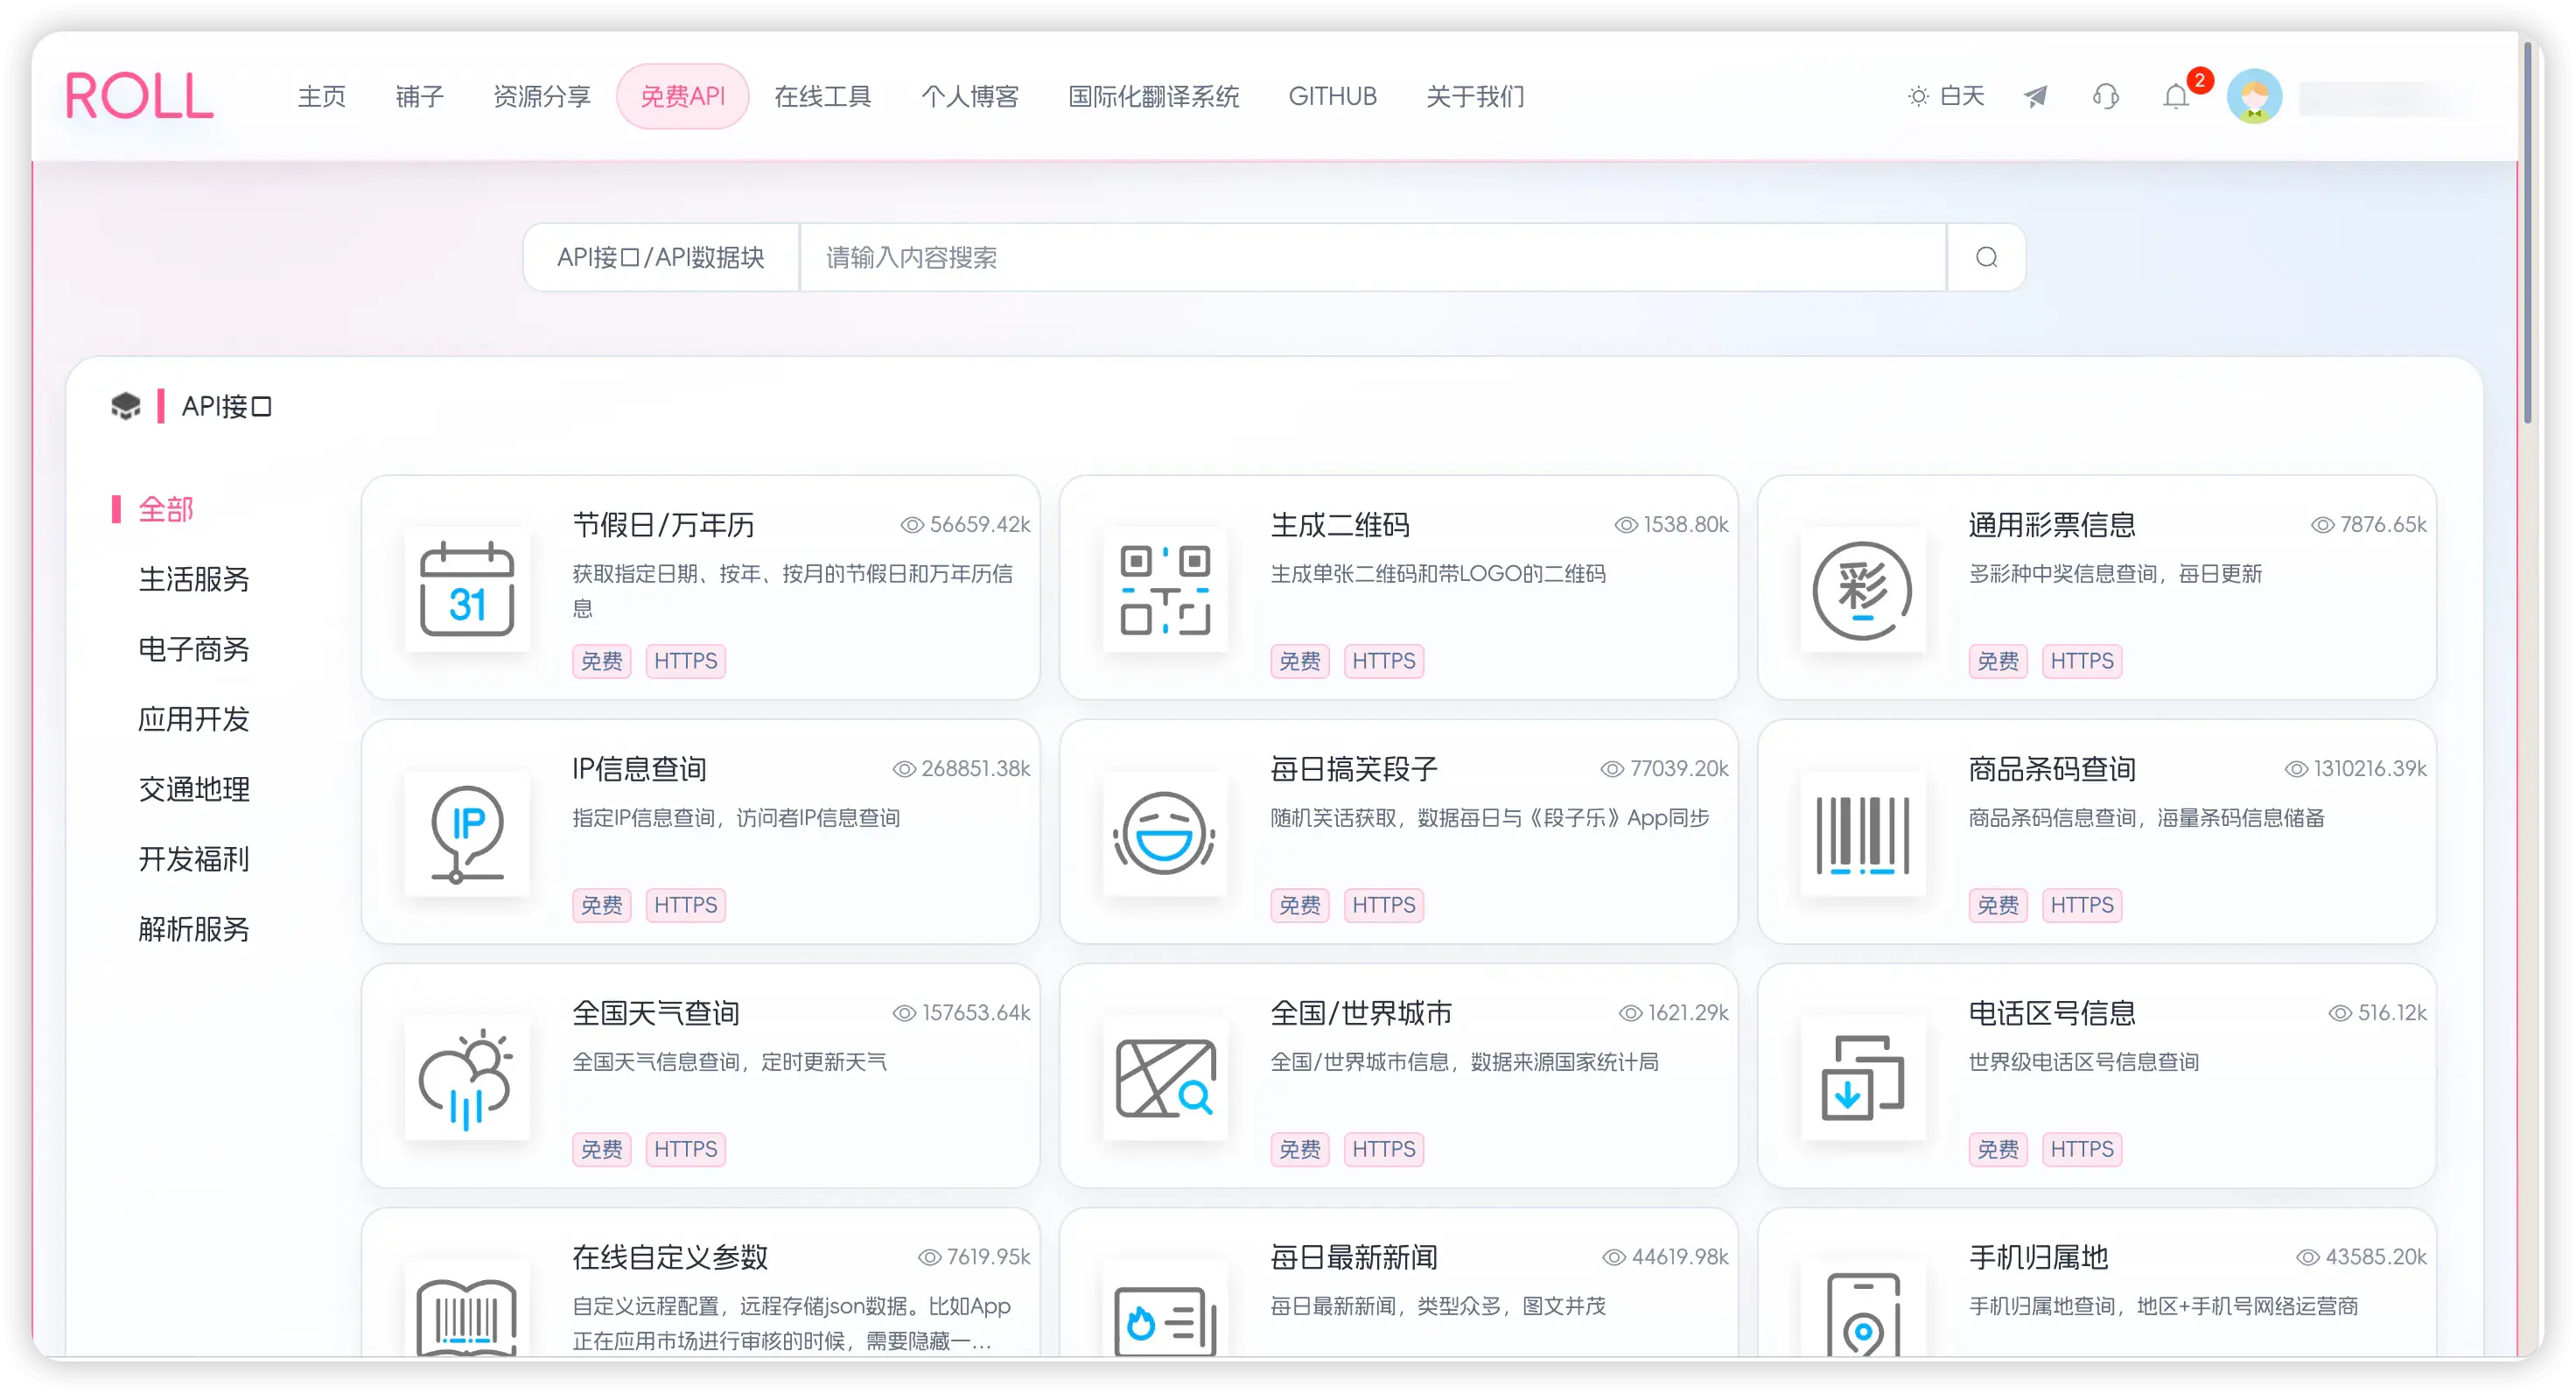Viewport: 2576px width, 1393px height.
Task: Open the API接口/API数据块 search type selector
Action: (x=660, y=257)
